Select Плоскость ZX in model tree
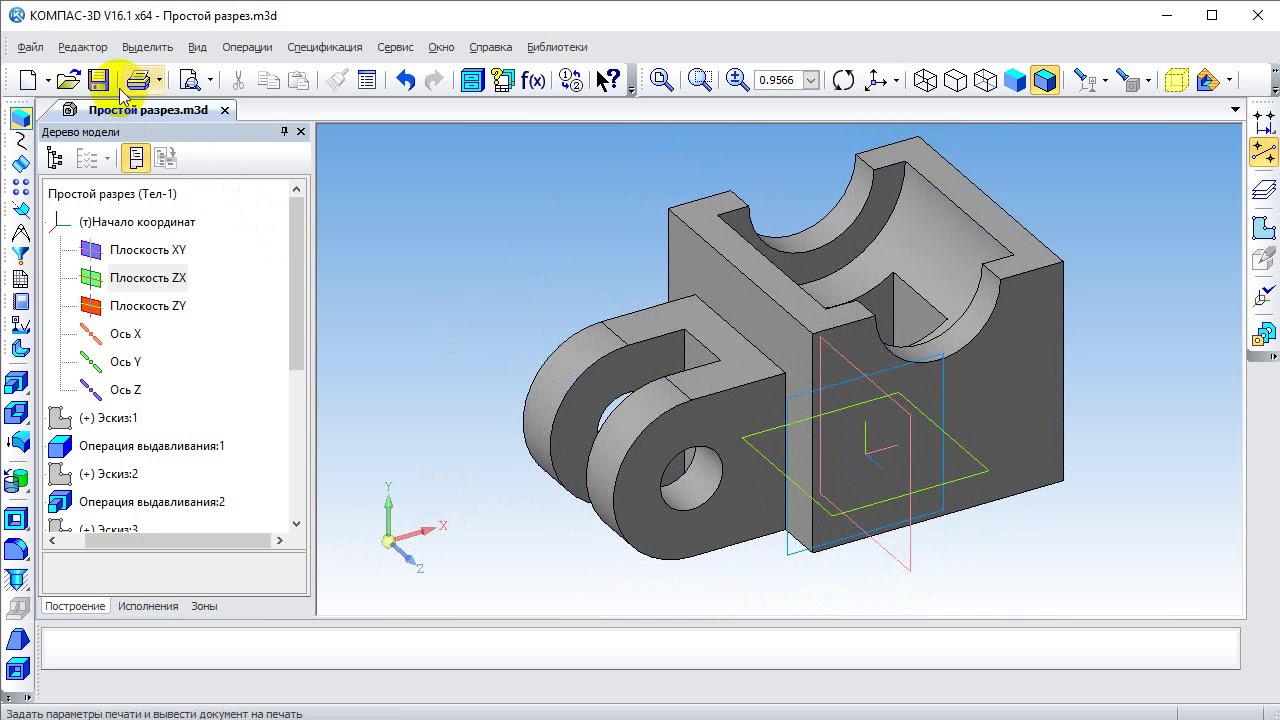The width and height of the screenshot is (1280, 720). point(147,278)
